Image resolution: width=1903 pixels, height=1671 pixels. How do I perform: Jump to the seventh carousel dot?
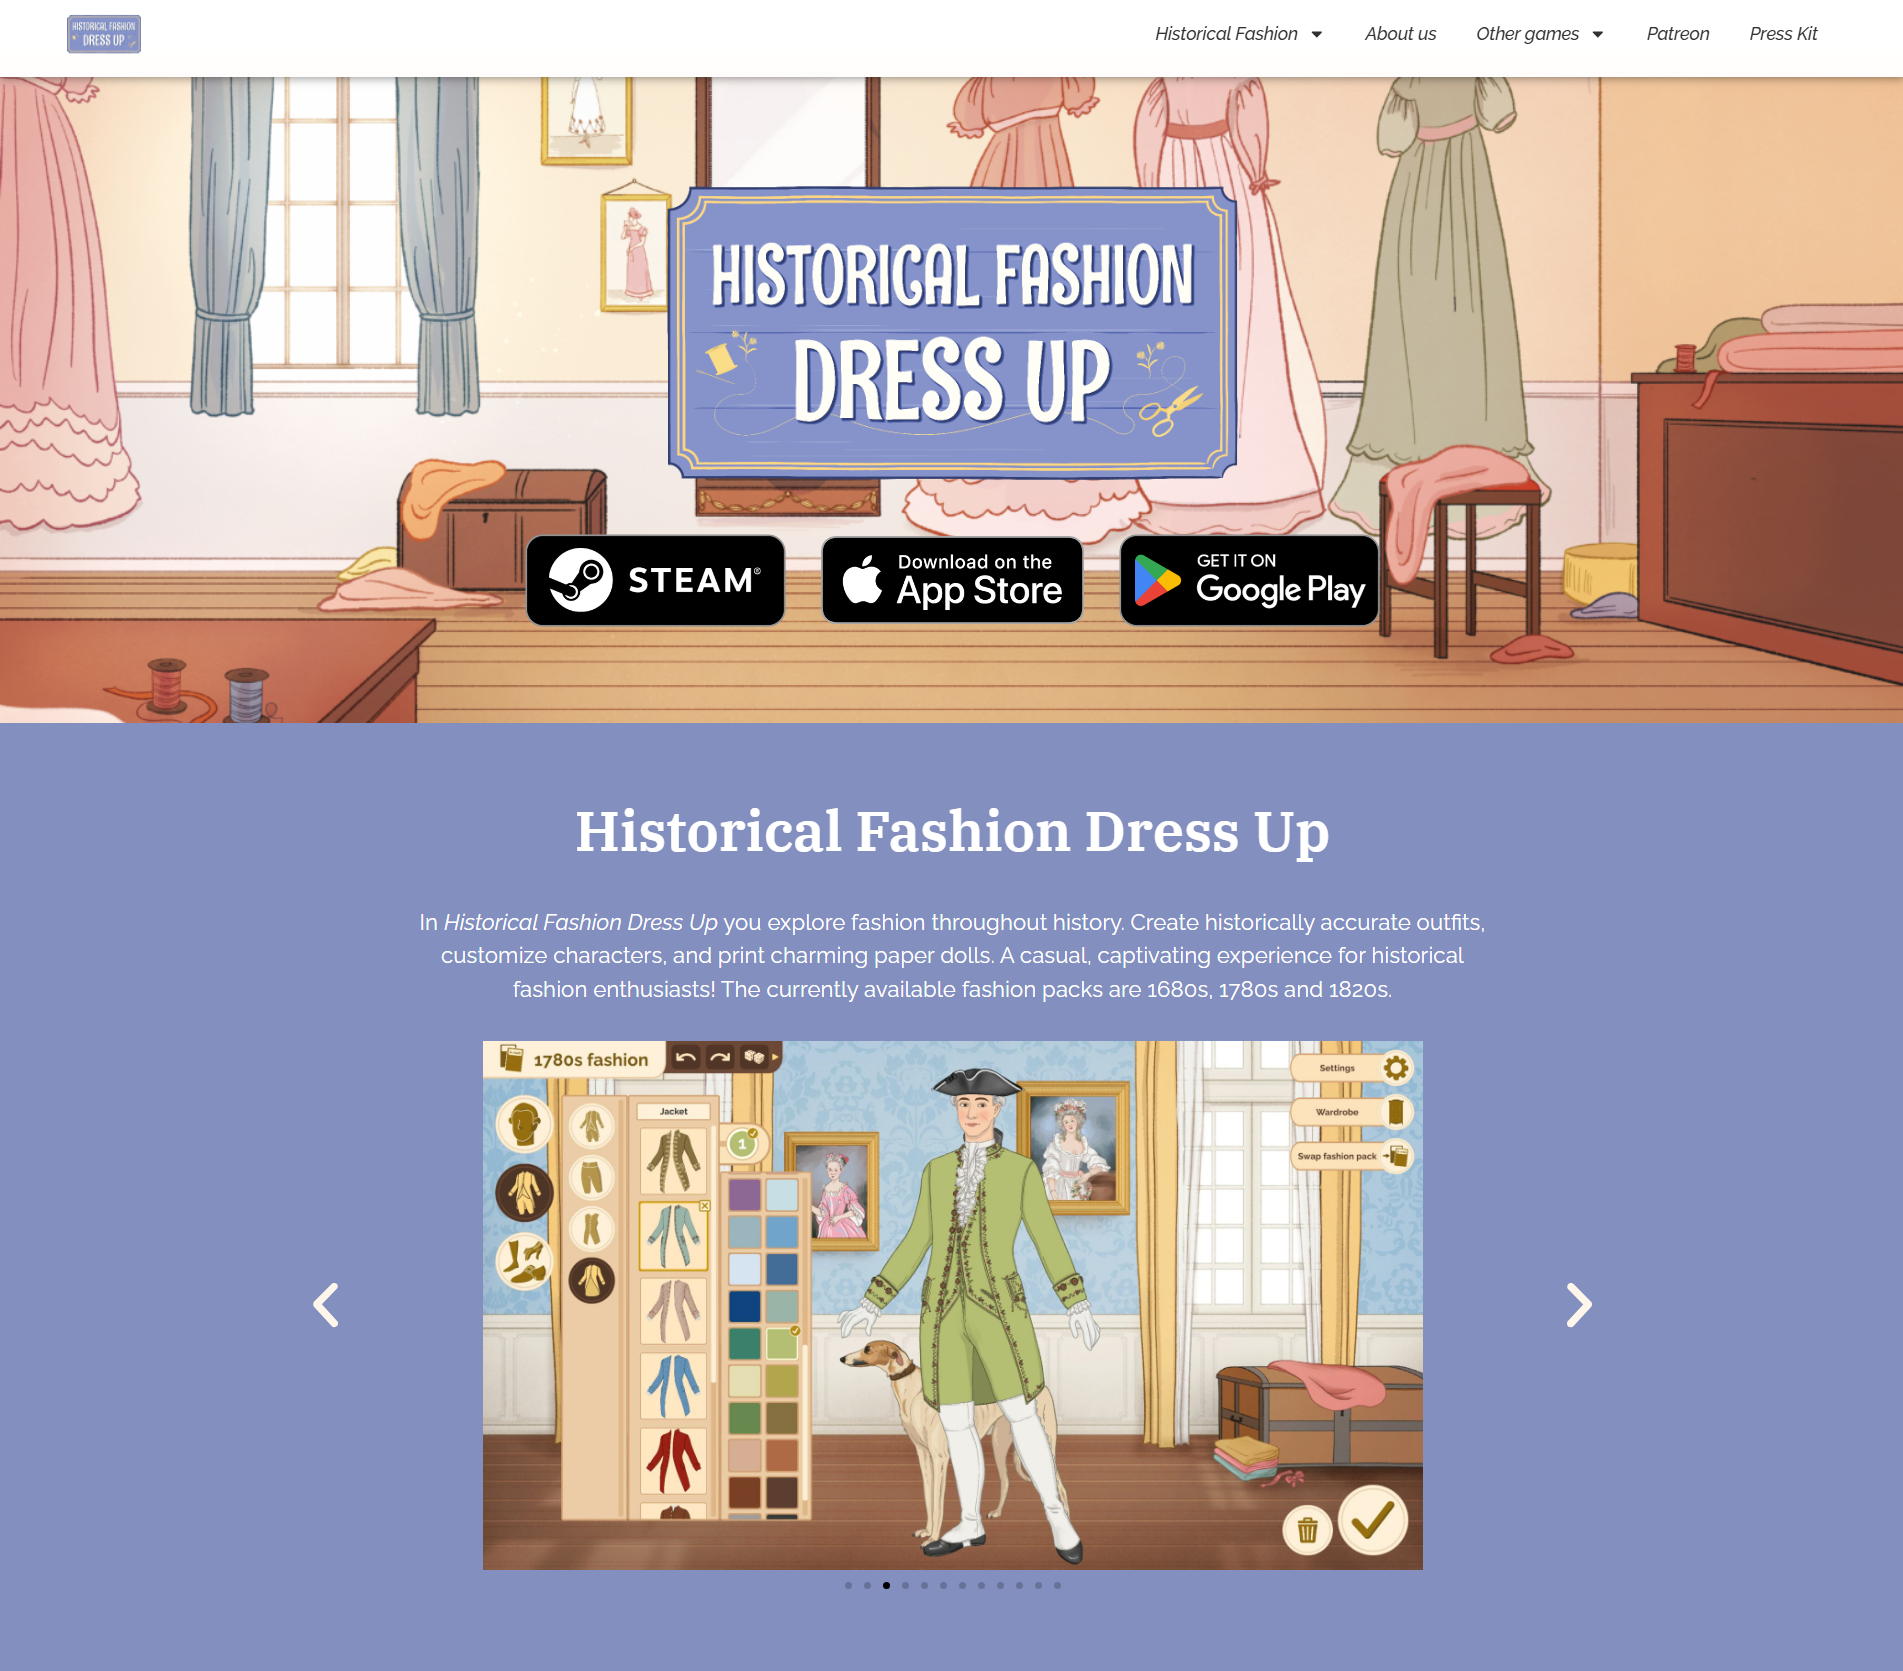tap(962, 1585)
